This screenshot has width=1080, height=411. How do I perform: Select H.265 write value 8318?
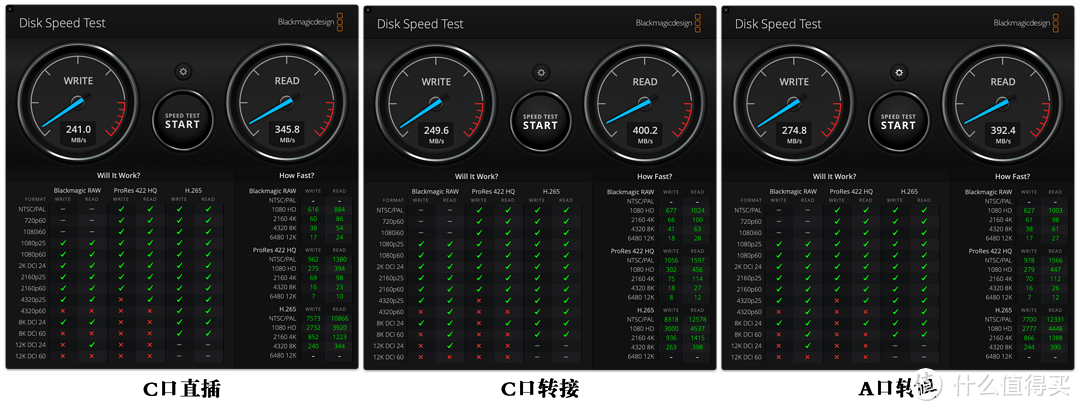(671, 319)
